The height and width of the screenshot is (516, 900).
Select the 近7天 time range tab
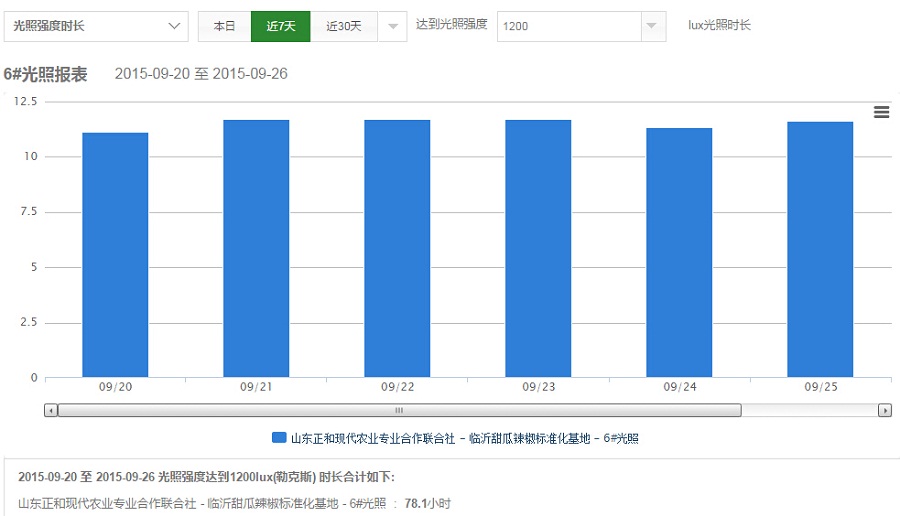pyautogui.click(x=280, y=26)
